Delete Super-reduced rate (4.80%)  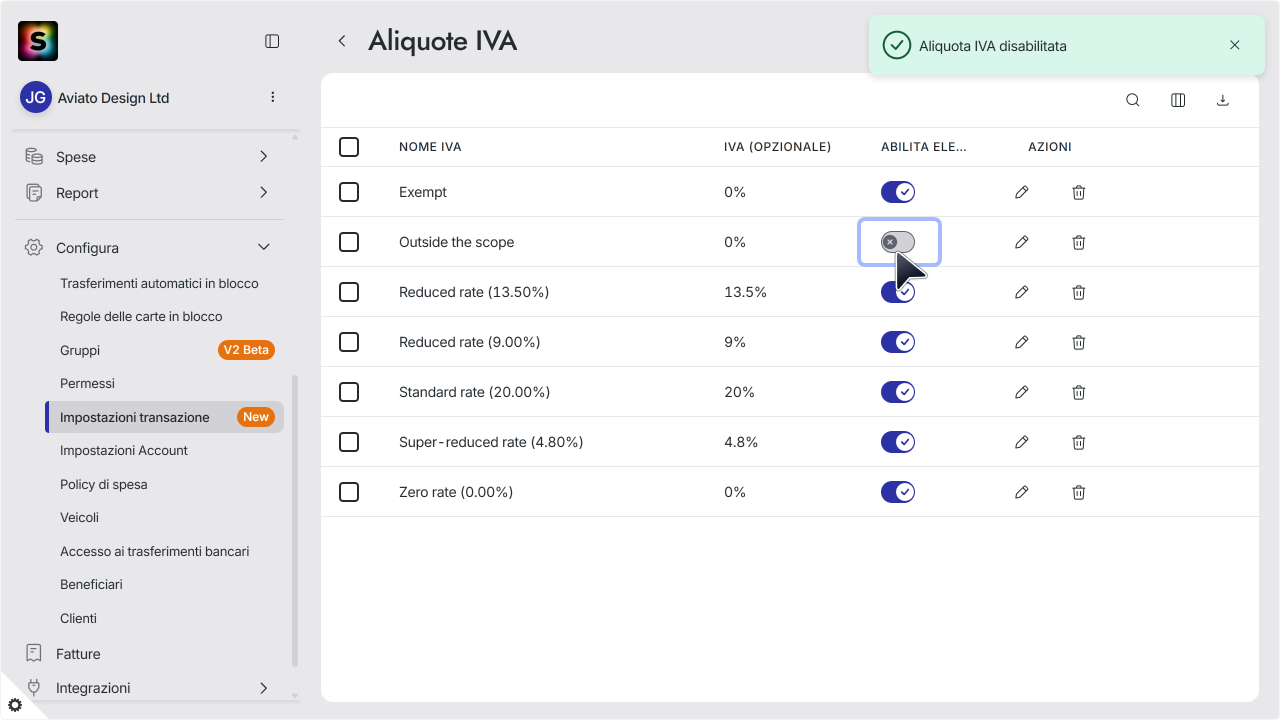[1079, 442]
